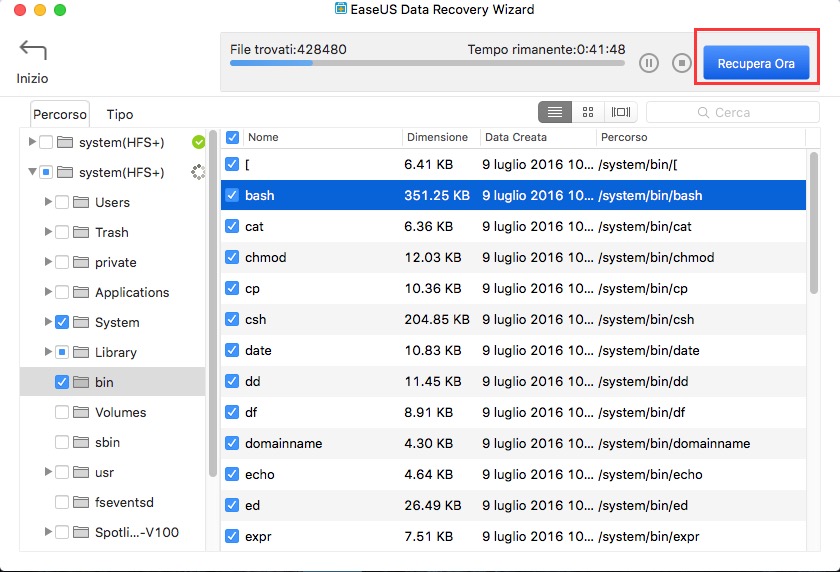Expand the first system(HFS+) tree node
Image resolution: width=840 pixels, height=572 pixels.
click(32, 141)
